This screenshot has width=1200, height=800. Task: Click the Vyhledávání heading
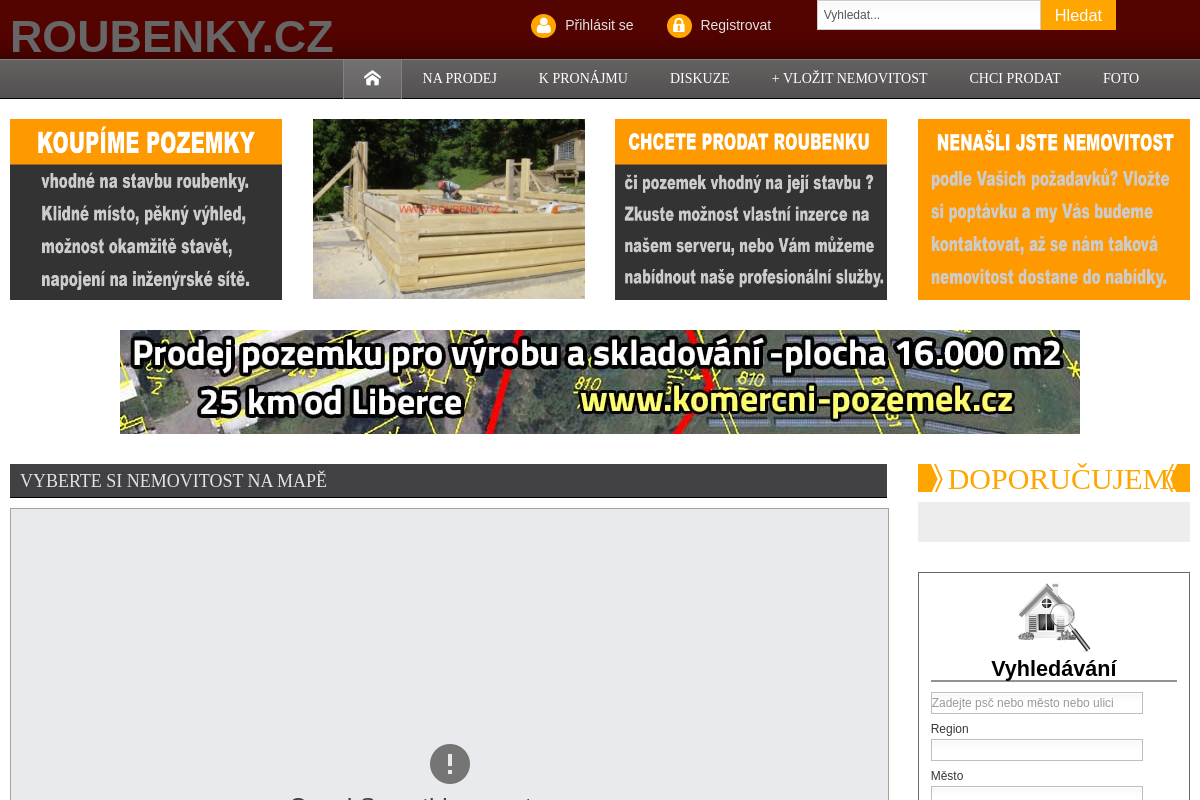point(1054,668)
